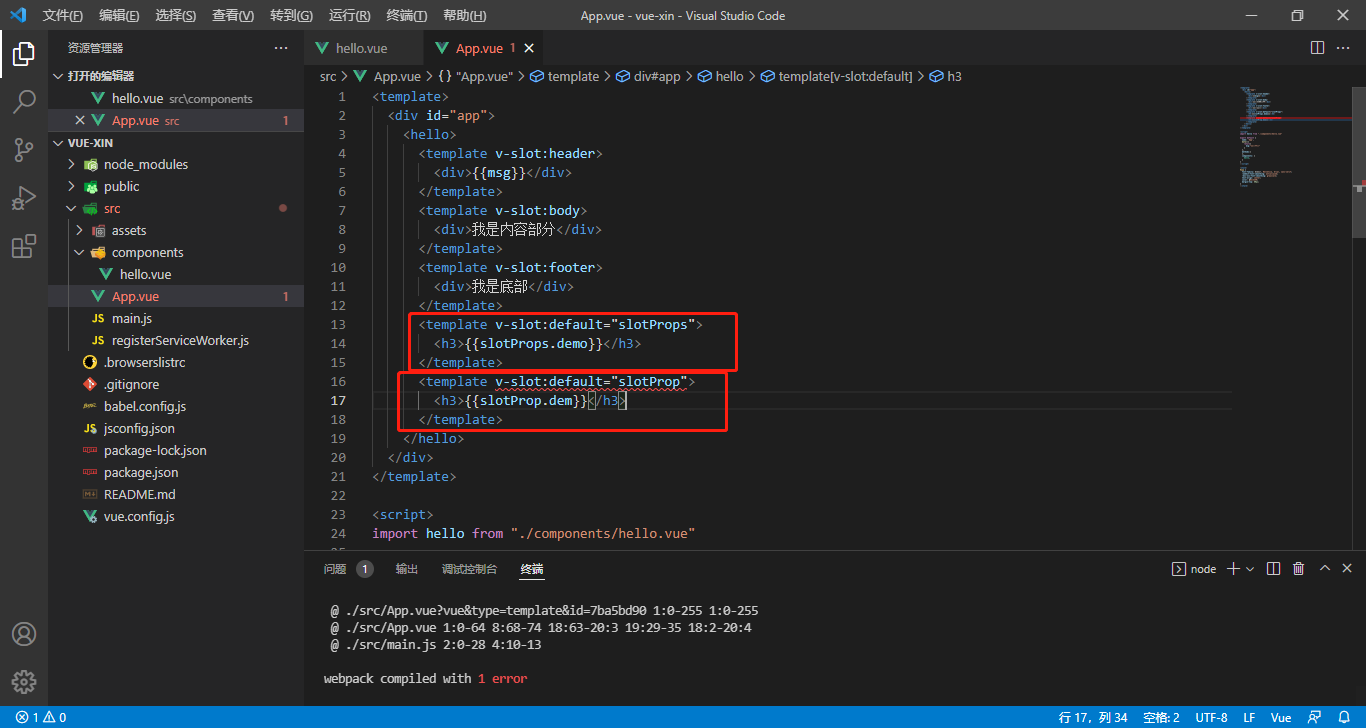The image size is (1366, 728).
Task: Open the 查看(V) menu
Action: [x=233, y=15]
